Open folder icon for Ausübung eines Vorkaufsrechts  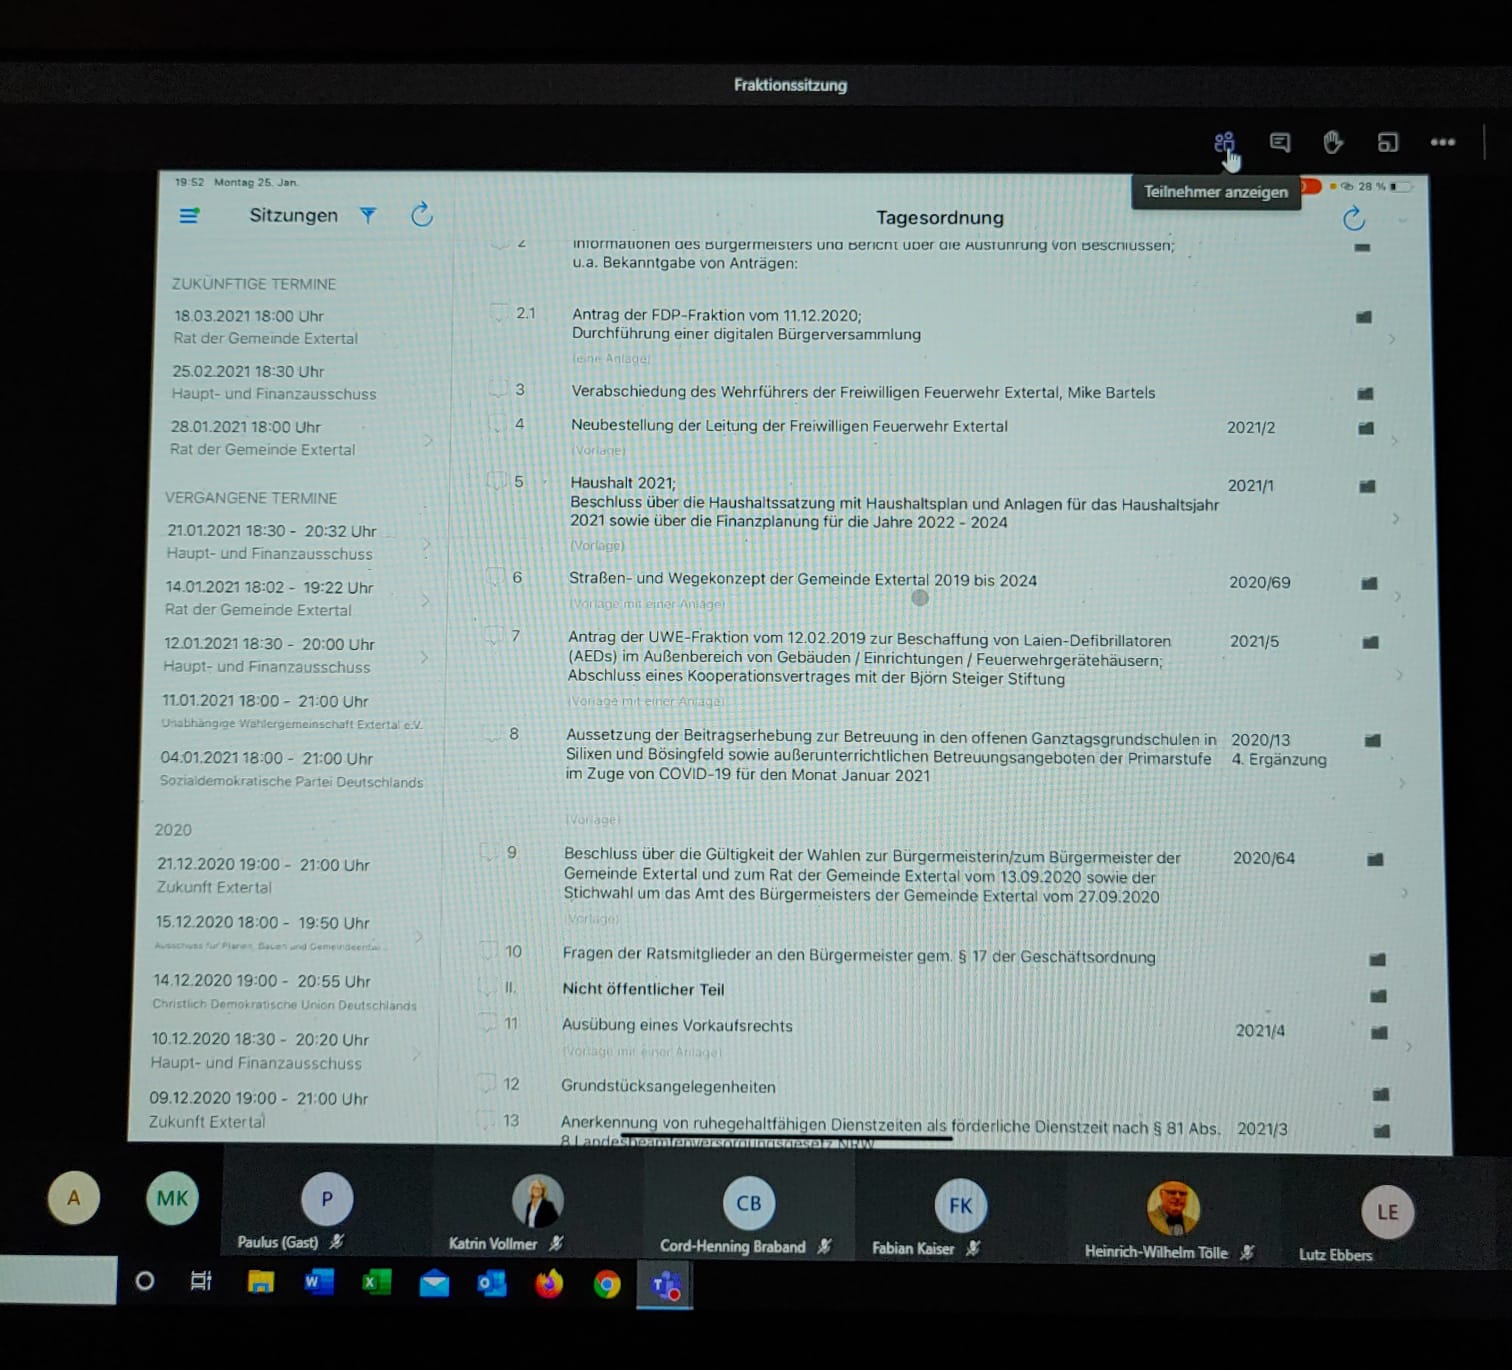click(1379, 1032)
